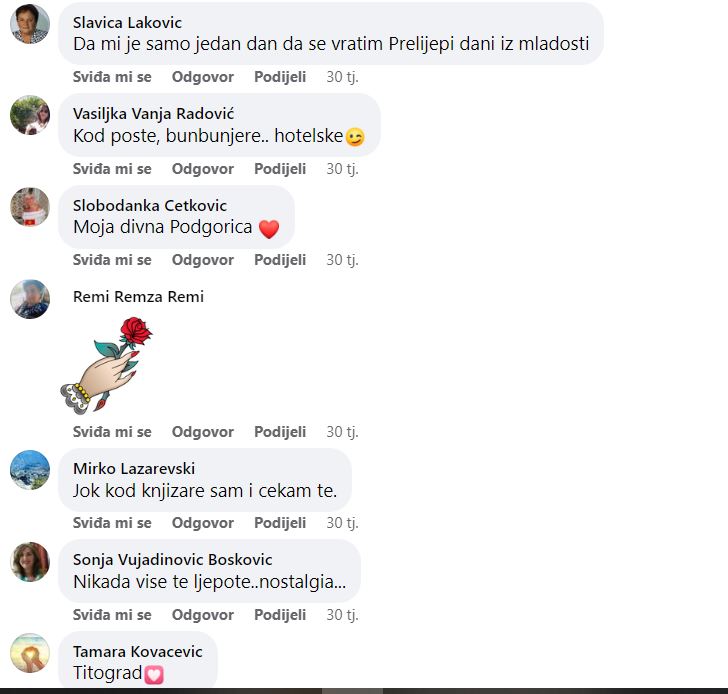This screenshot has height=694, width=728.
Task: Open Slobodanka Cetkovic's profile avatar
Action: point(30,207)
